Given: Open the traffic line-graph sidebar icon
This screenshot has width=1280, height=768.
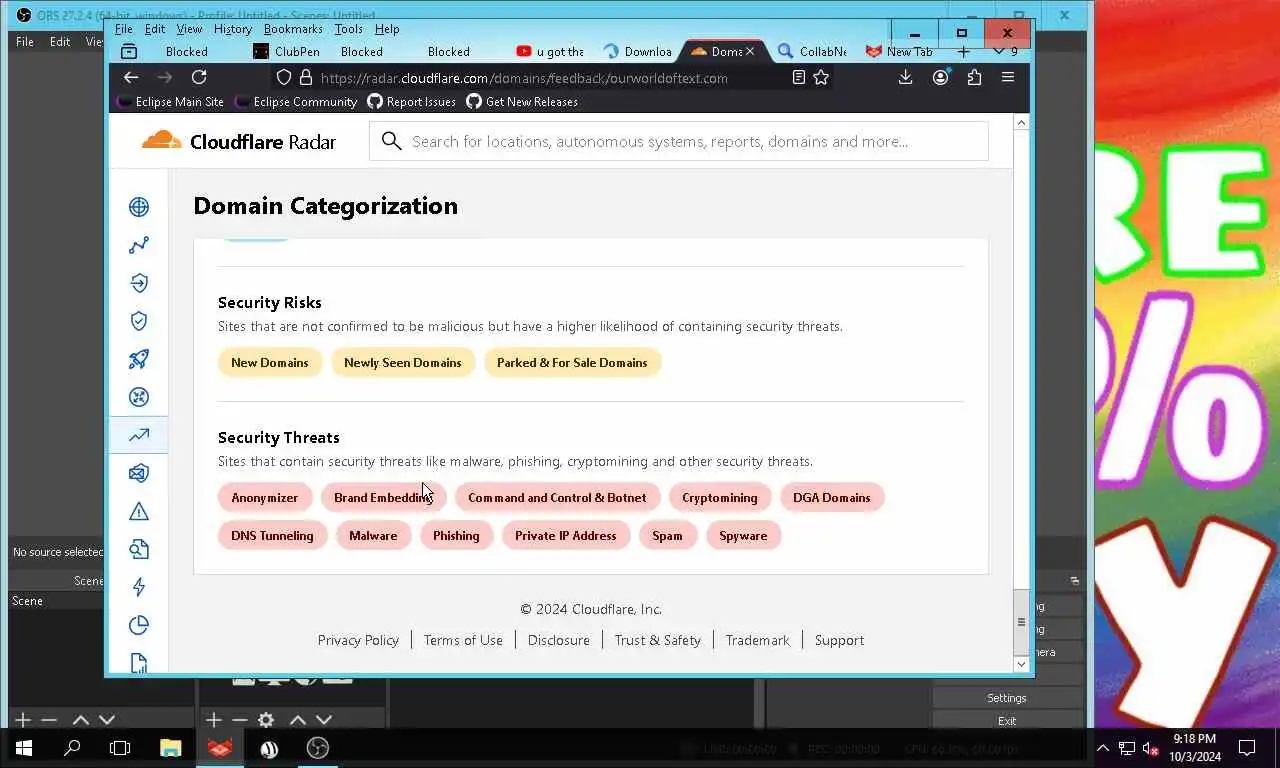Looking at the screenshot, I should click(139, 245).
